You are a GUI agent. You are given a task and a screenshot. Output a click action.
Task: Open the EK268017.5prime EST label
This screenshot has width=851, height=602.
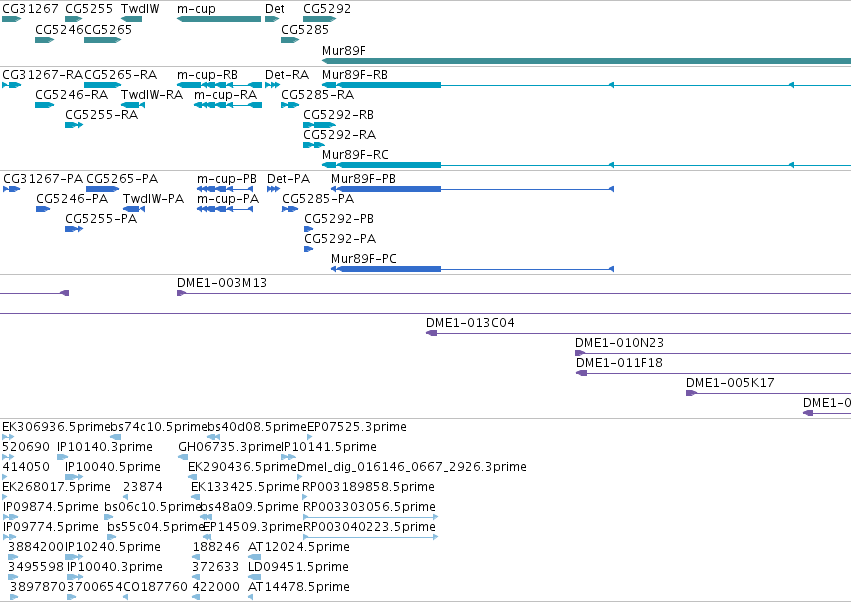tap(56, 487)
